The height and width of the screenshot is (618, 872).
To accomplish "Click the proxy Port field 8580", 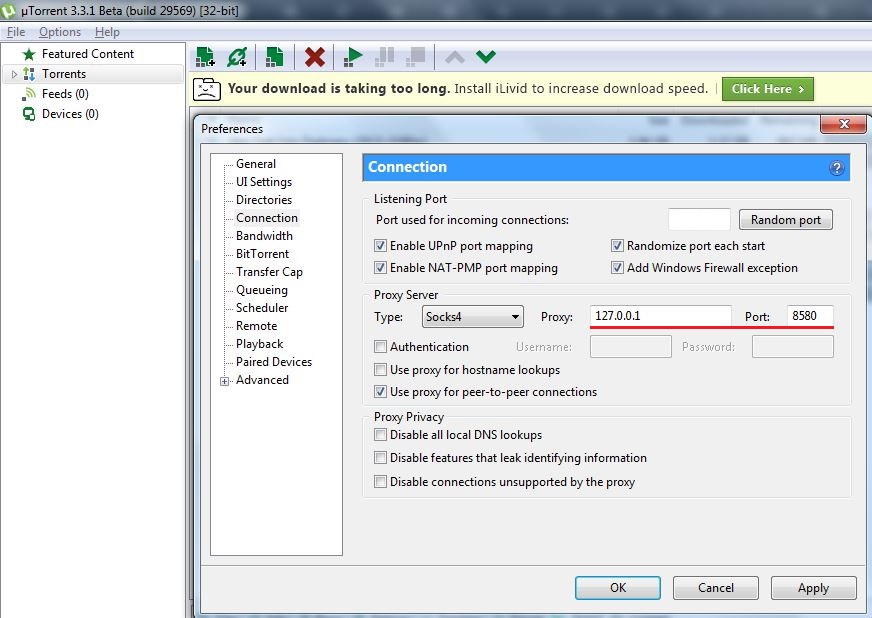I will tap(810, 316).
